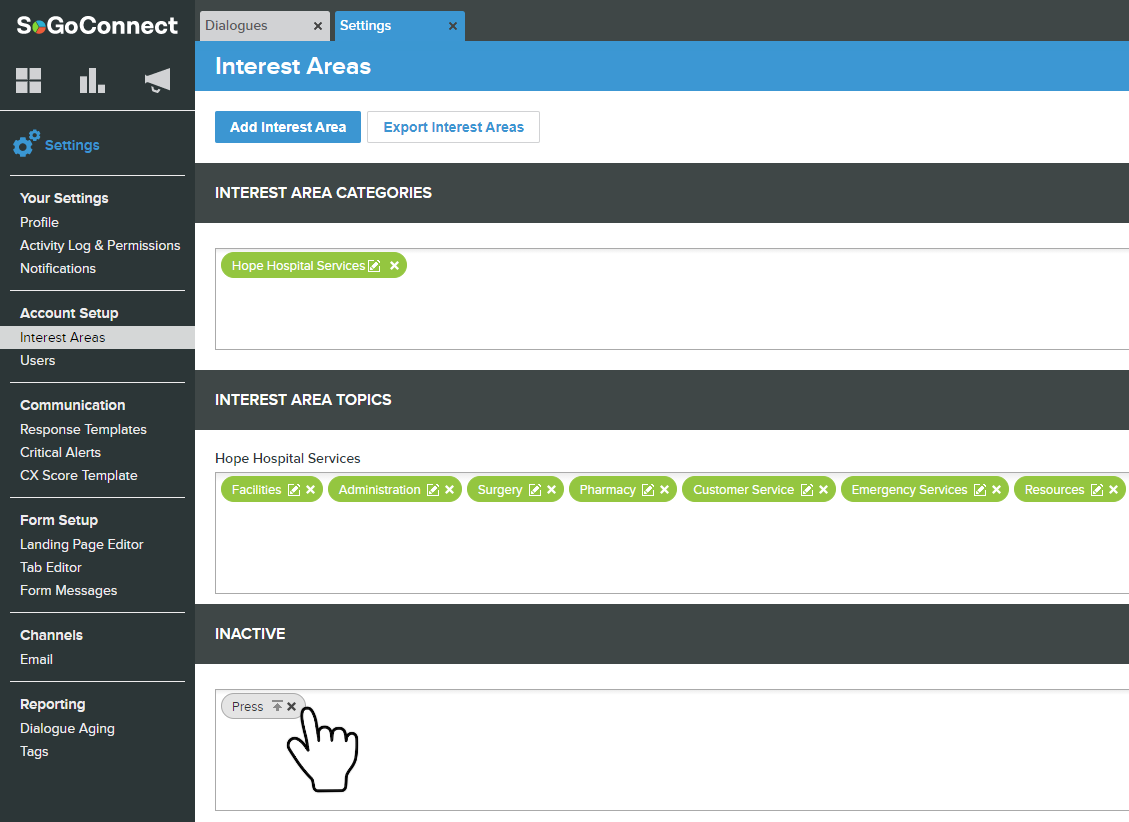Delete the Hope Hospital Services category
Viewport: 1129px width, 822px height.
click(x=394, y=266)
